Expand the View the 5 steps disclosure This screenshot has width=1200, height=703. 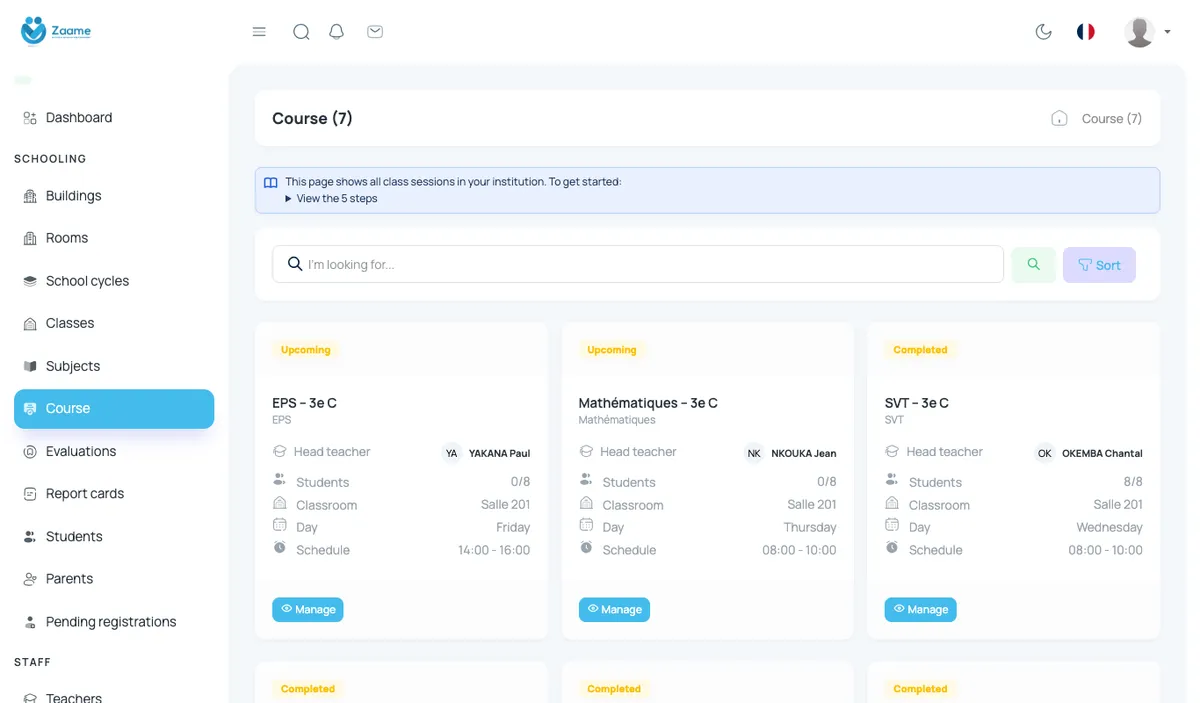[x=331, y=198]
